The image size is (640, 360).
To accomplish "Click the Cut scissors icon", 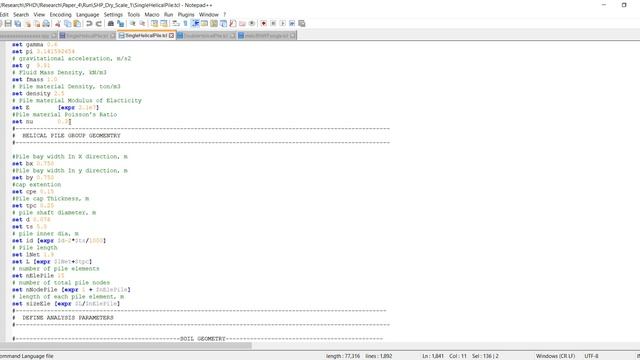I will click(x=58, y=24).
